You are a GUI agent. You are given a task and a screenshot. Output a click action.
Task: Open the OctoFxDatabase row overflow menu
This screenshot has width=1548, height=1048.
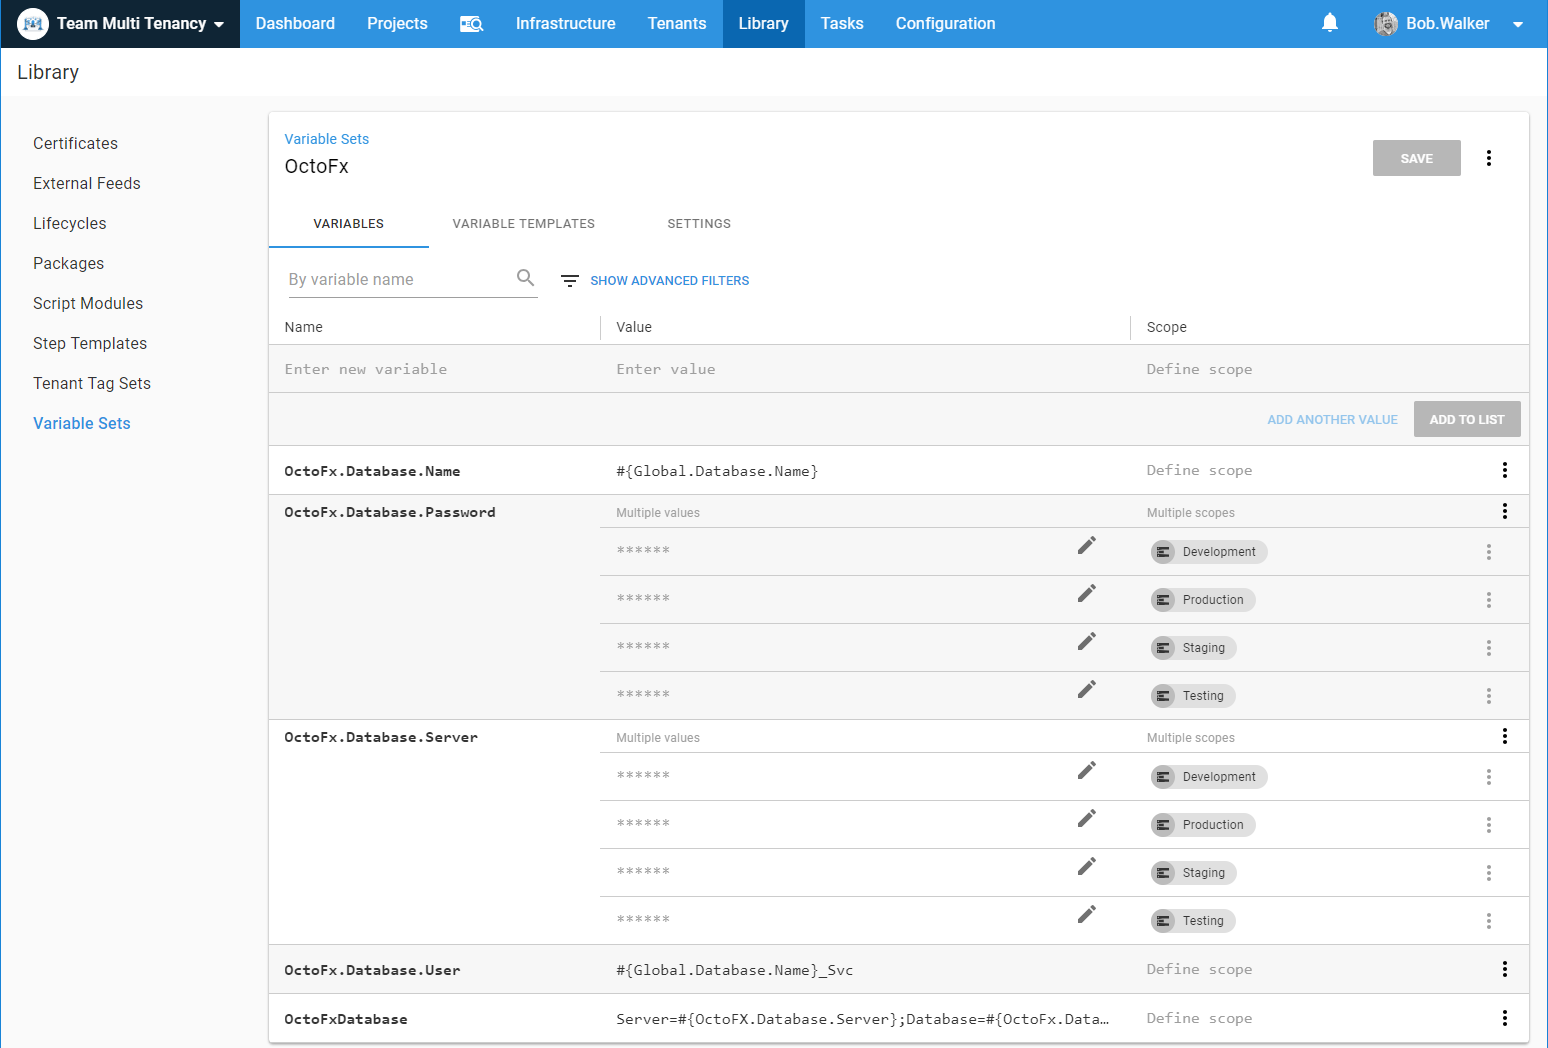[1504, 1018]
